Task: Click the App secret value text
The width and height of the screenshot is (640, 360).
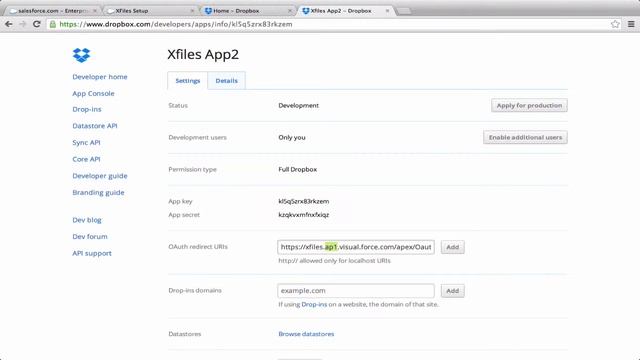Action: (304, 215)
